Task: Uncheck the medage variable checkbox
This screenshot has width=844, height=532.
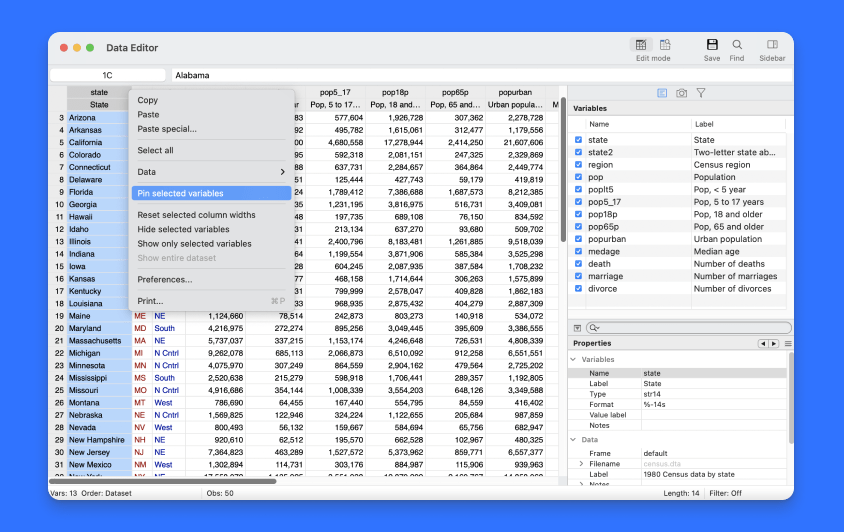Action: coord(578,251)
